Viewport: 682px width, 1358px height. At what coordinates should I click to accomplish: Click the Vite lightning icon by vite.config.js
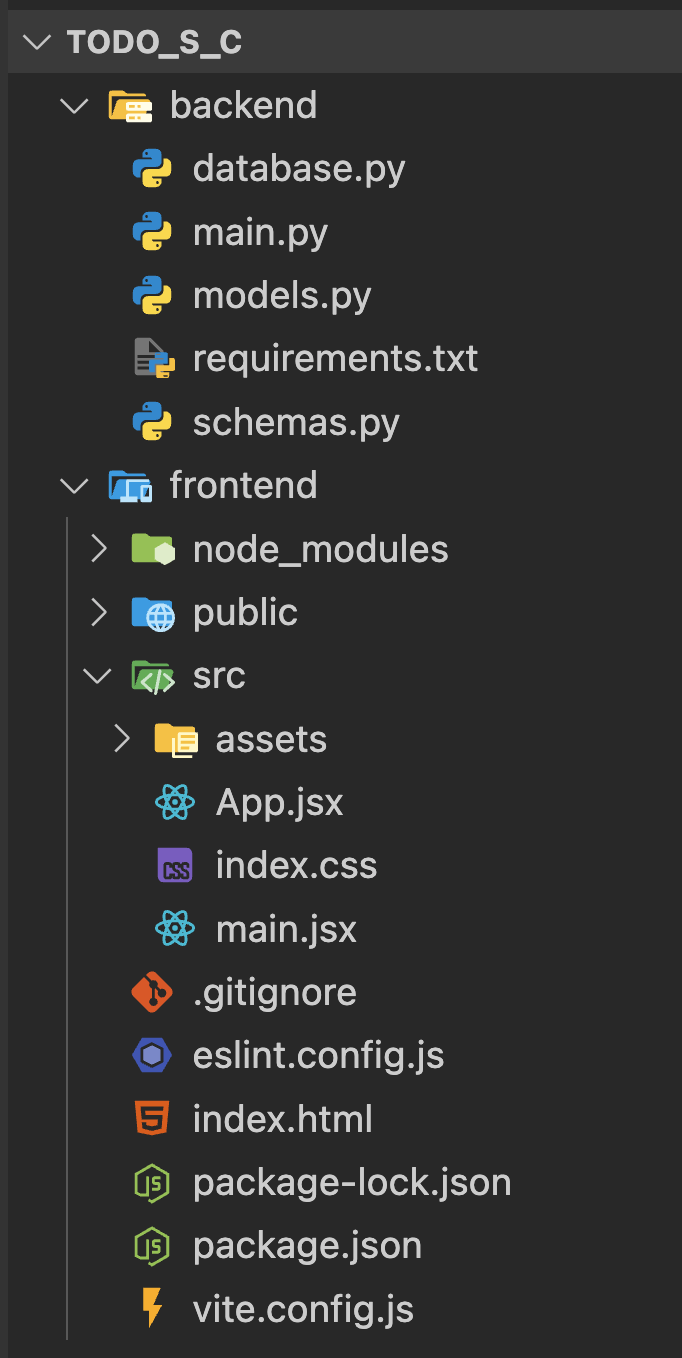(152, 1309)
